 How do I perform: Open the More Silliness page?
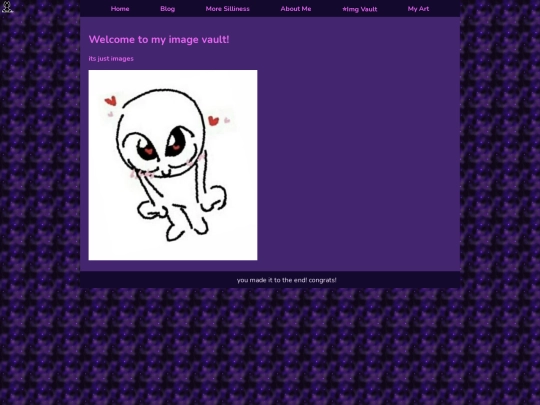(x=227, y=9)
